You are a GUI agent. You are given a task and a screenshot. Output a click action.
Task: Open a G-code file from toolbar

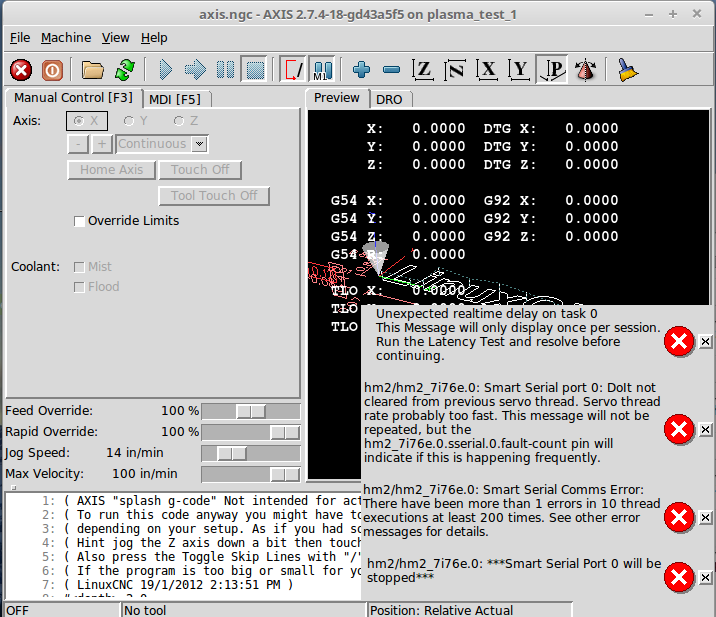tap(93, 70)
